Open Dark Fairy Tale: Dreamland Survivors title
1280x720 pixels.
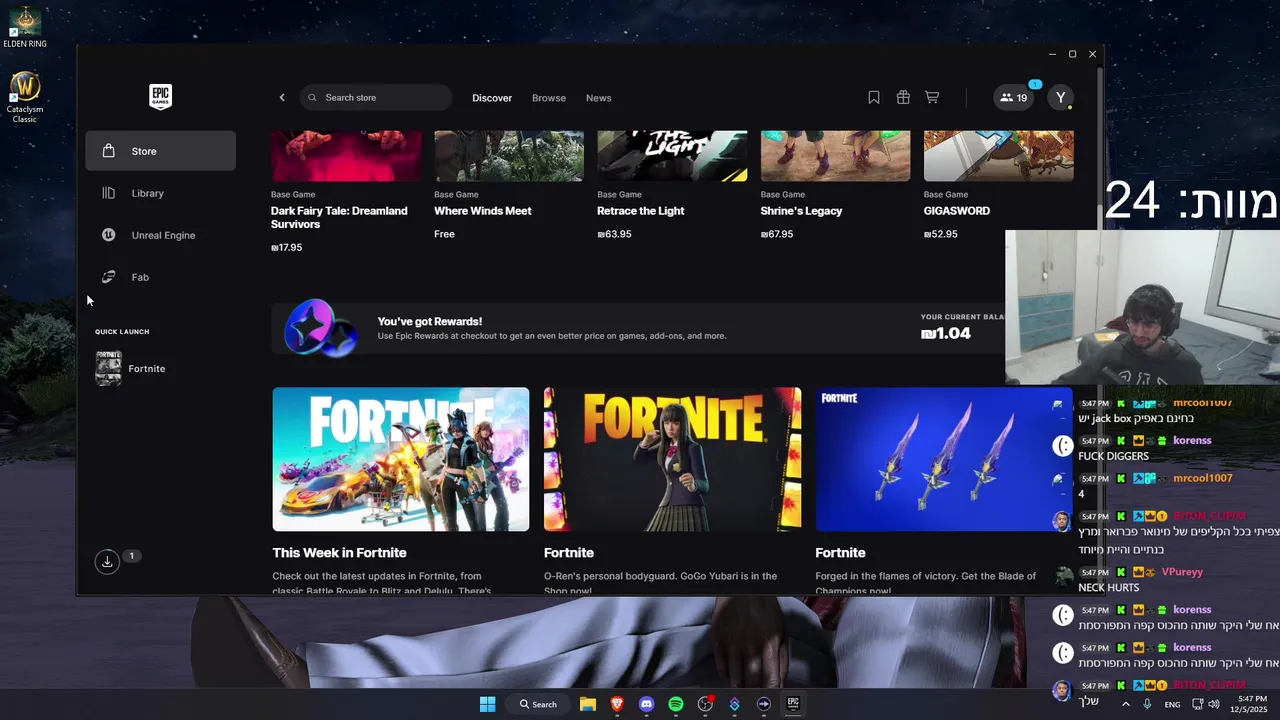click(339, 217)
